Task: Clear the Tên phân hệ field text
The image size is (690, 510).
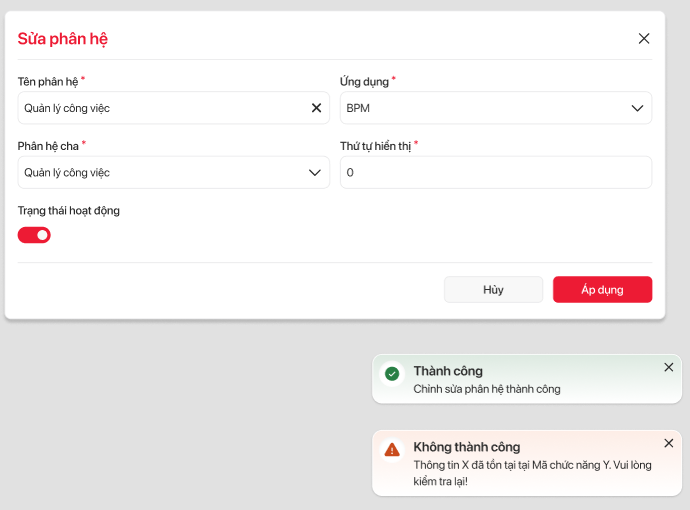Action: pyautogui.click(x=316, y=108)
